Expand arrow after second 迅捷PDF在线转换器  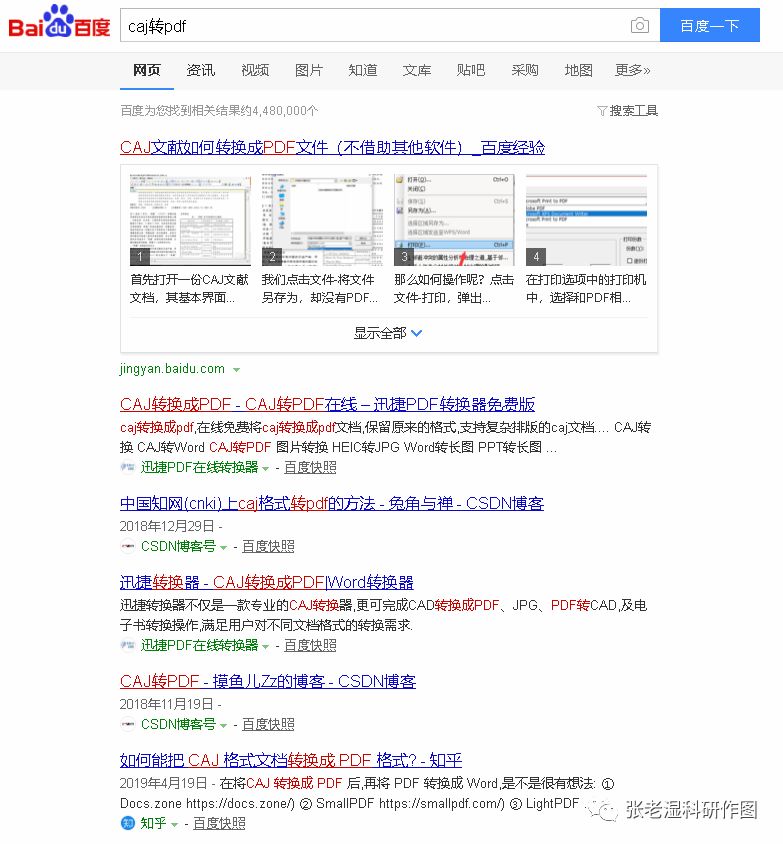(x=265, y=646)
